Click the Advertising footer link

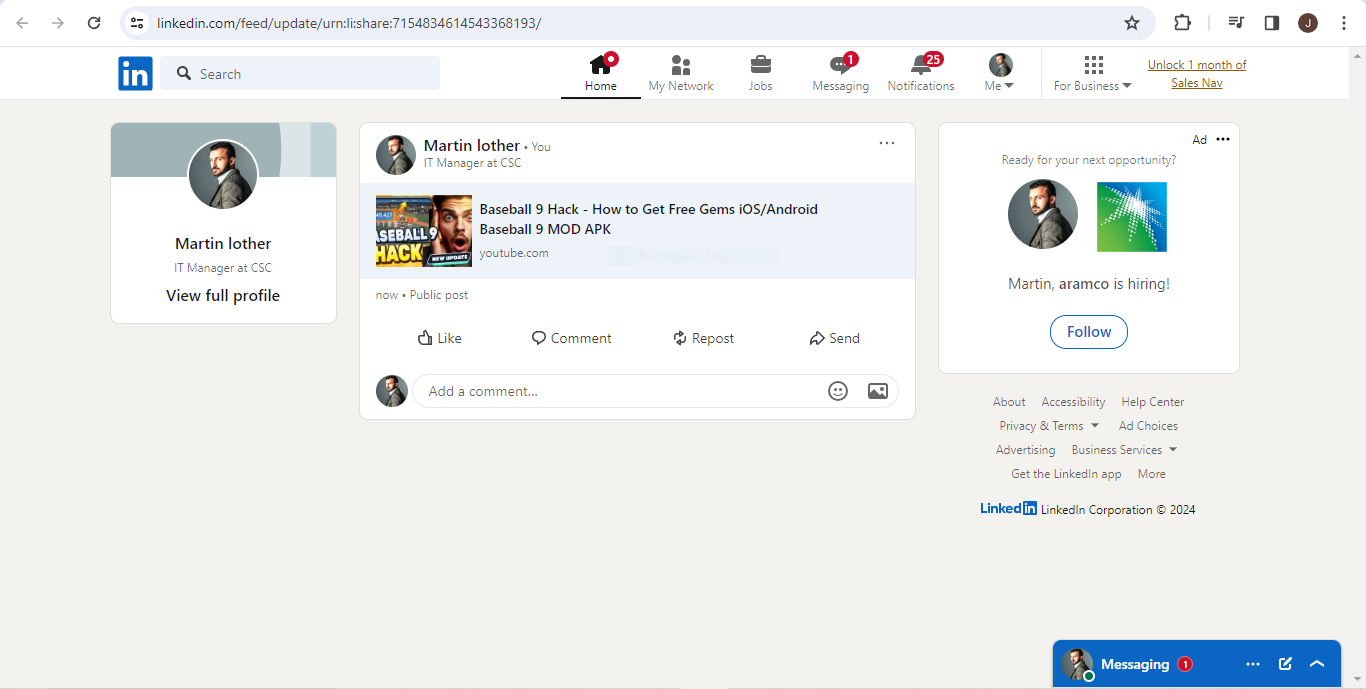1025,450
